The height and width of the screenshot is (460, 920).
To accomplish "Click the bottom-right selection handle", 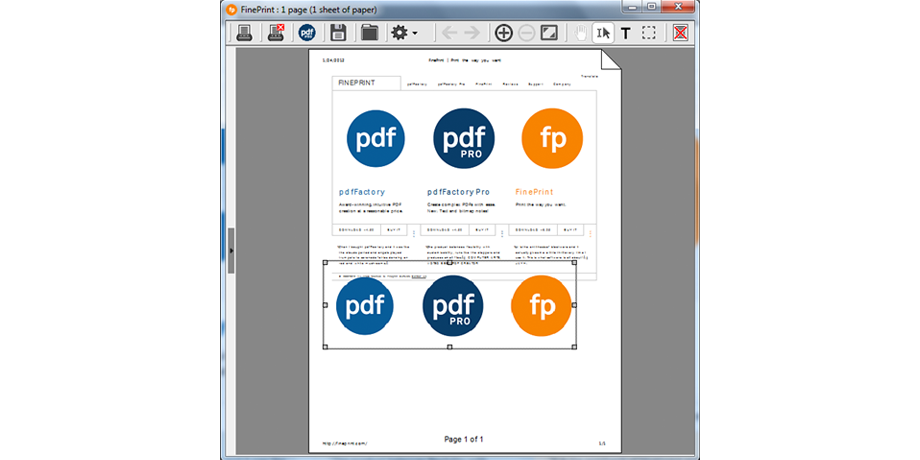I will pos(574,347).
